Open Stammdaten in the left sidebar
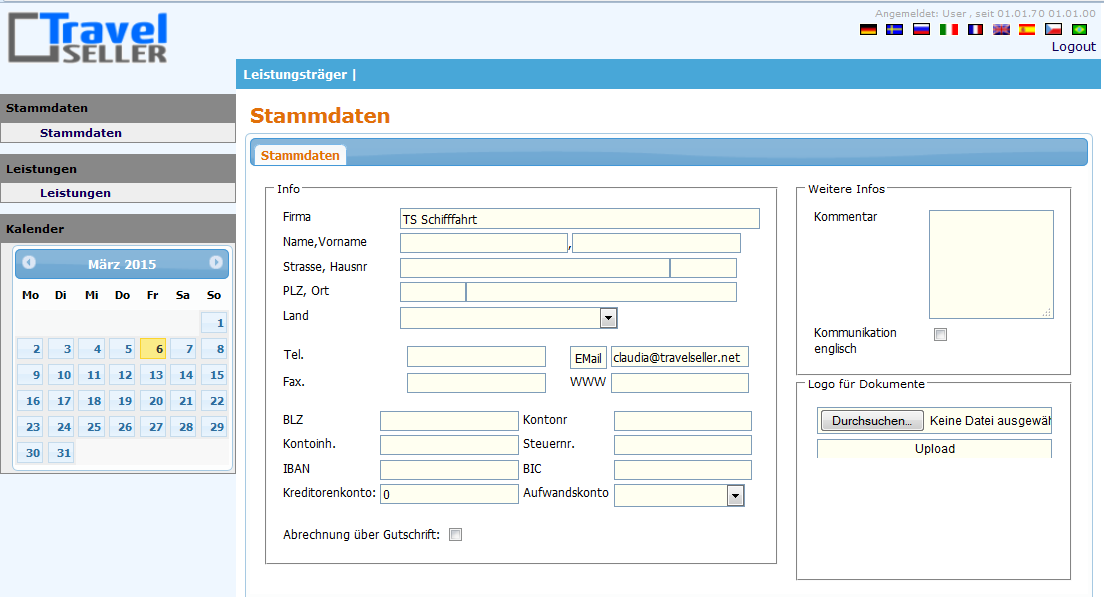Screen dimensions: 1104x597 tap(81, 133)
